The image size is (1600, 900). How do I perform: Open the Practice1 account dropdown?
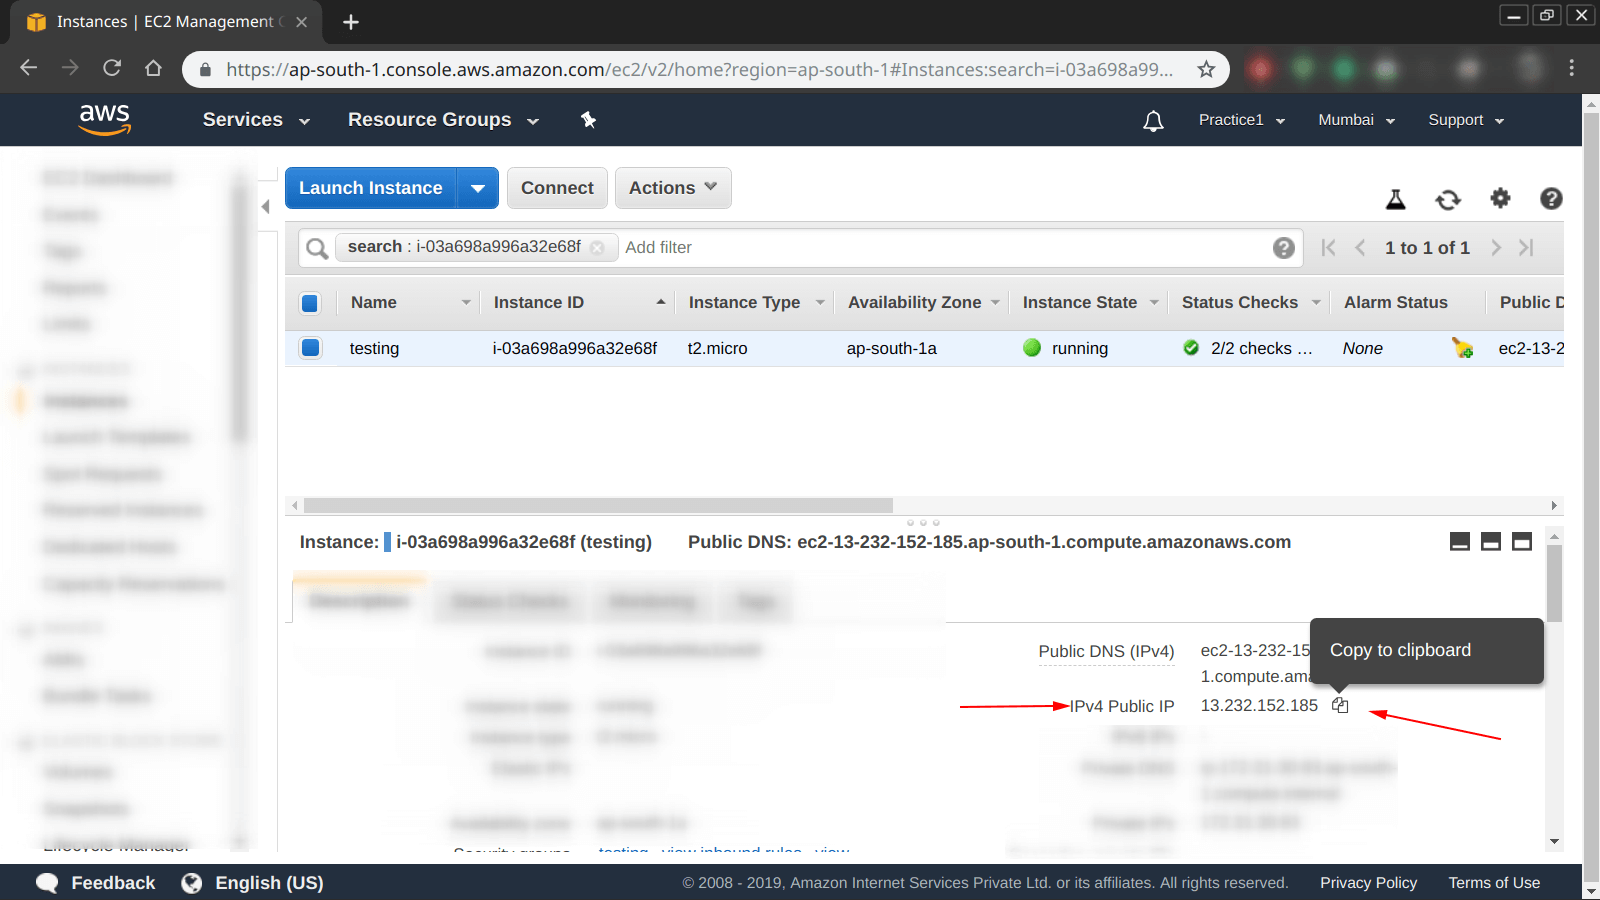[1242, 120]
